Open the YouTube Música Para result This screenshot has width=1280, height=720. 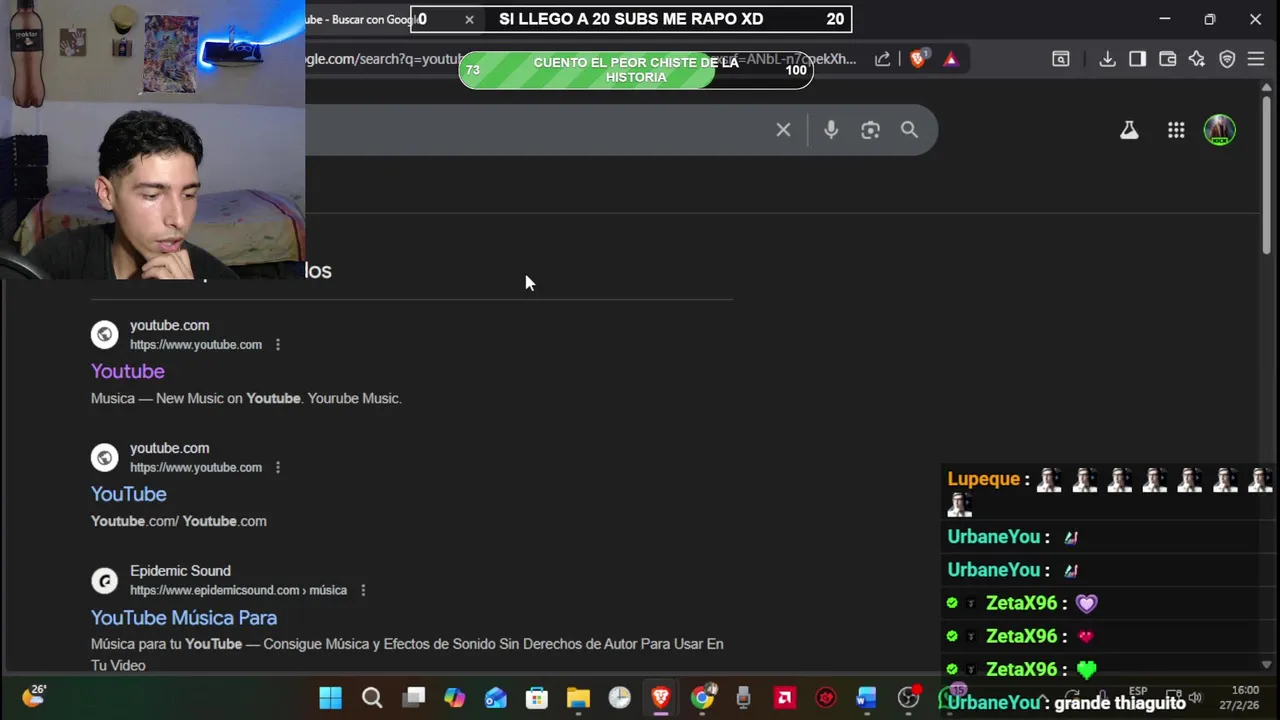pyautogui.click(x=184, y=618)
